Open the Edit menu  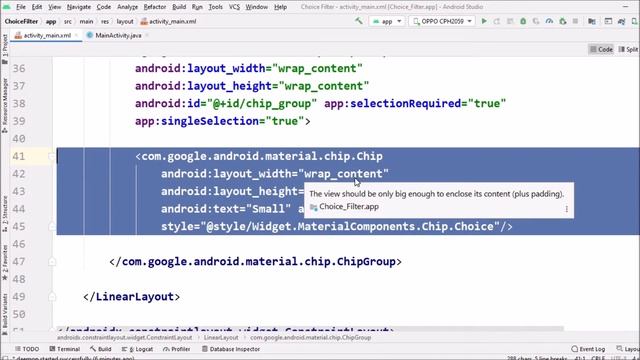coord(37,7)
